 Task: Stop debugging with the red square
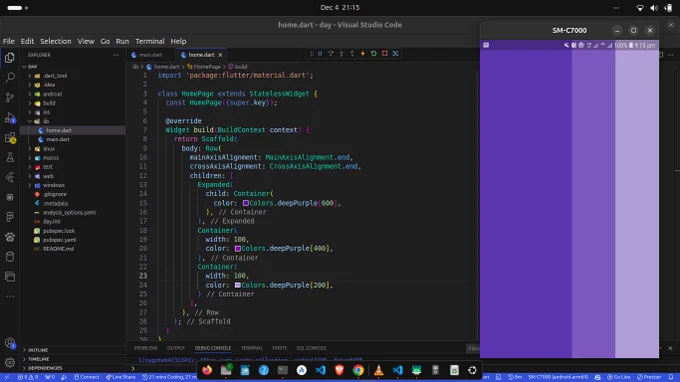click(384, 54)
